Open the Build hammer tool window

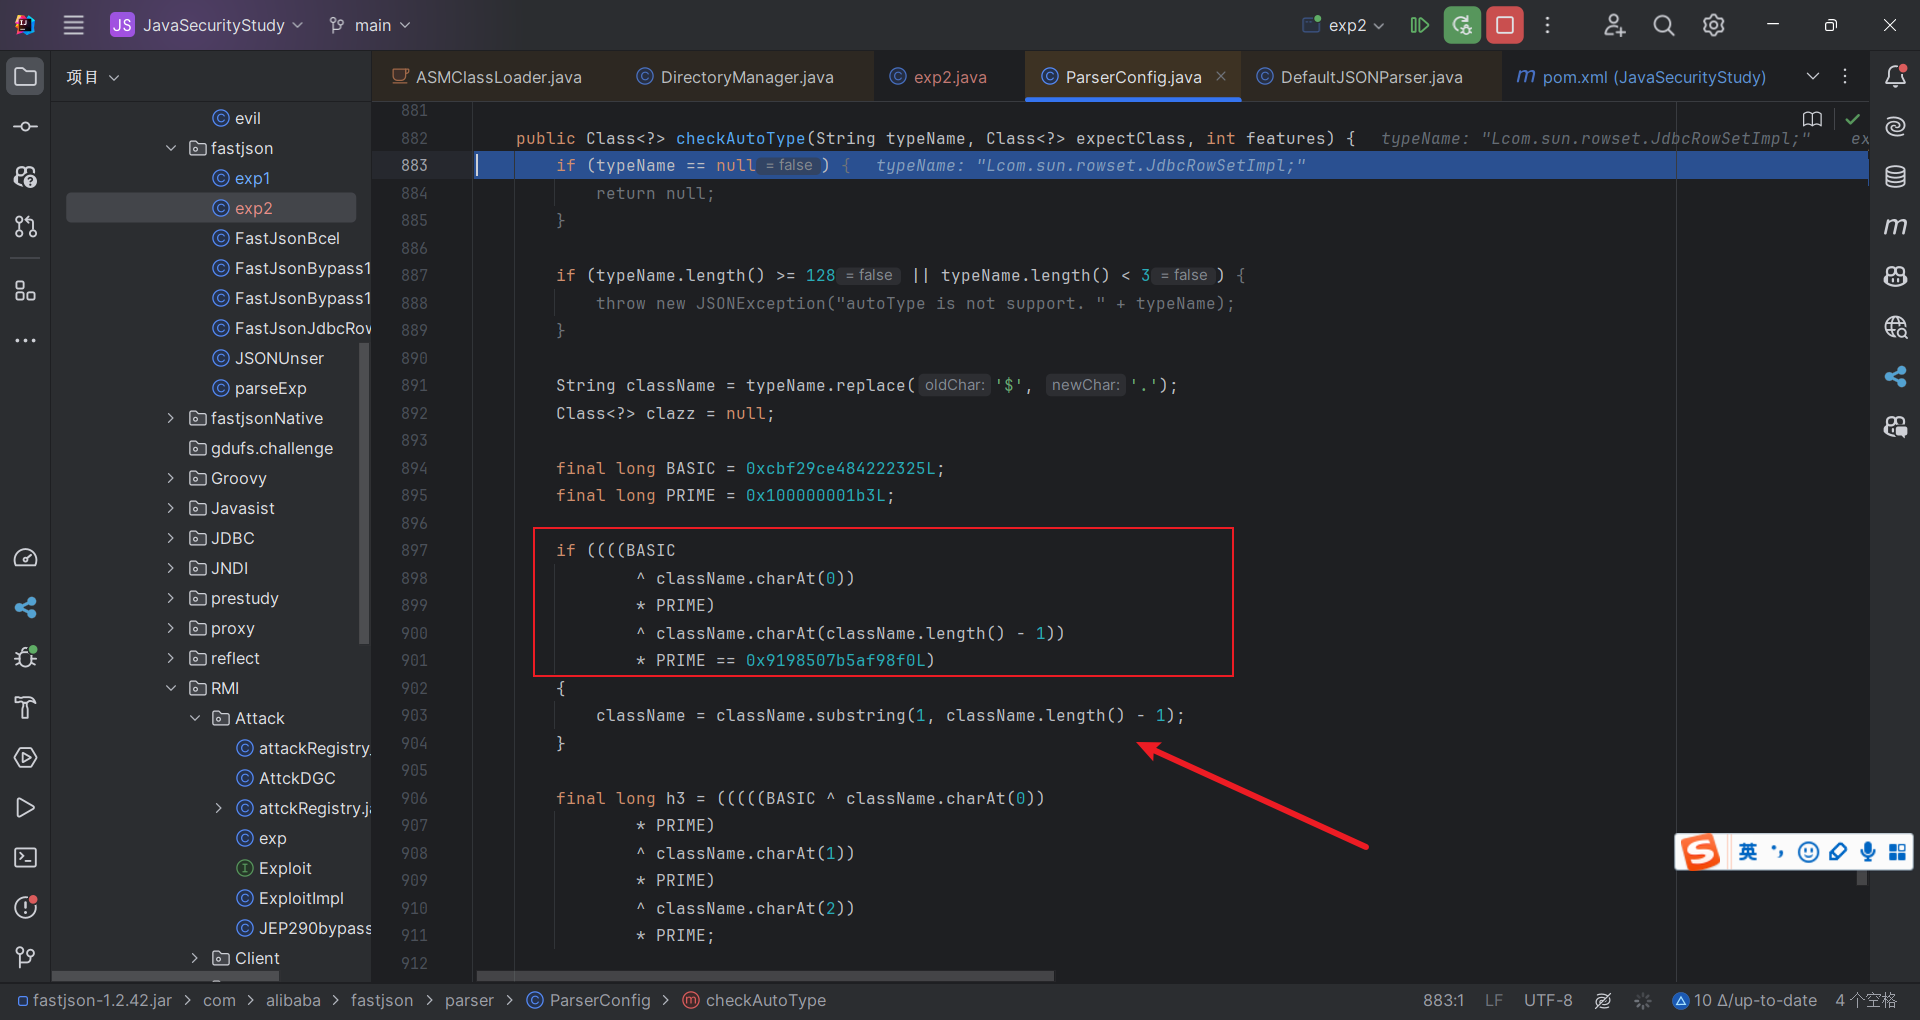click(x=26, y=707)
